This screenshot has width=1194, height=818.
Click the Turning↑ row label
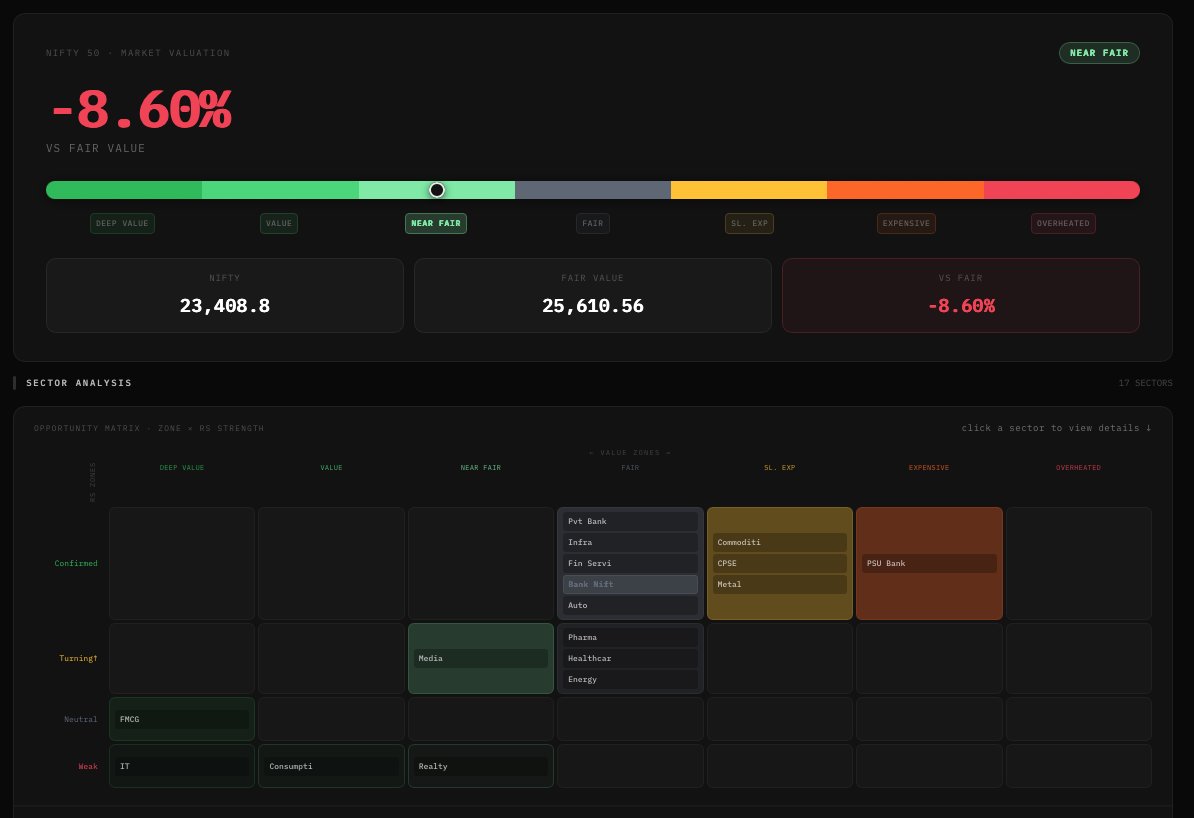[x=78, y=658]
